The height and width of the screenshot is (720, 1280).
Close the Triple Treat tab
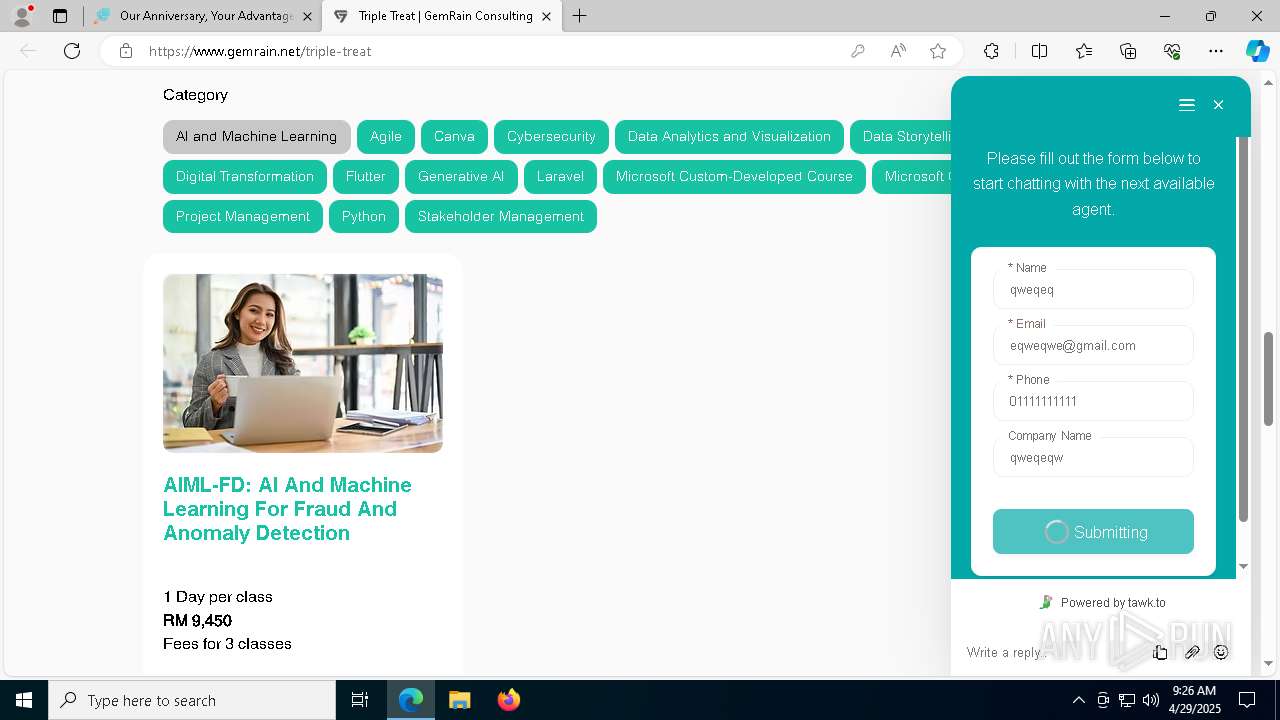546,16
